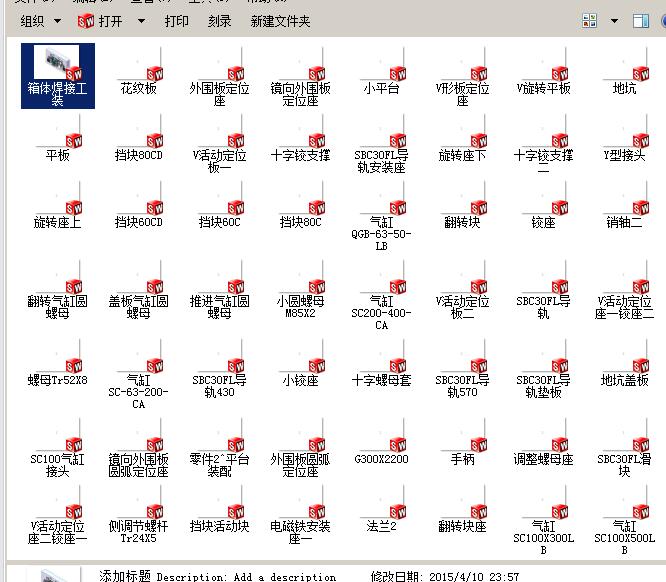Viewport: 666px width, 582px height.
Task: Click the 打印 toolbar button
Action: [177, 21]
